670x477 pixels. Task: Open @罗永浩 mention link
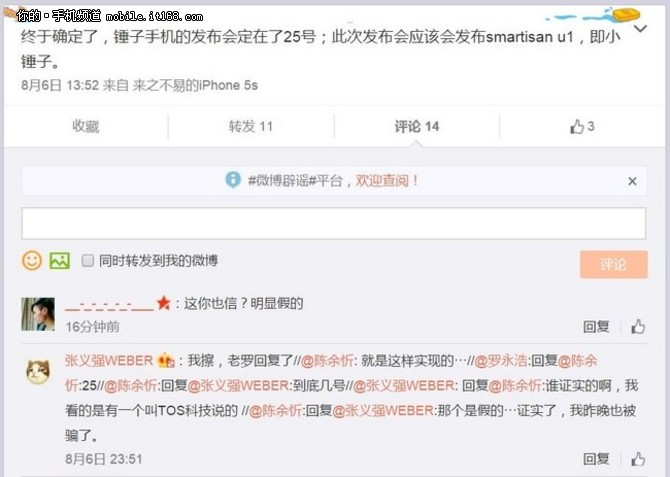pos(500,361)
